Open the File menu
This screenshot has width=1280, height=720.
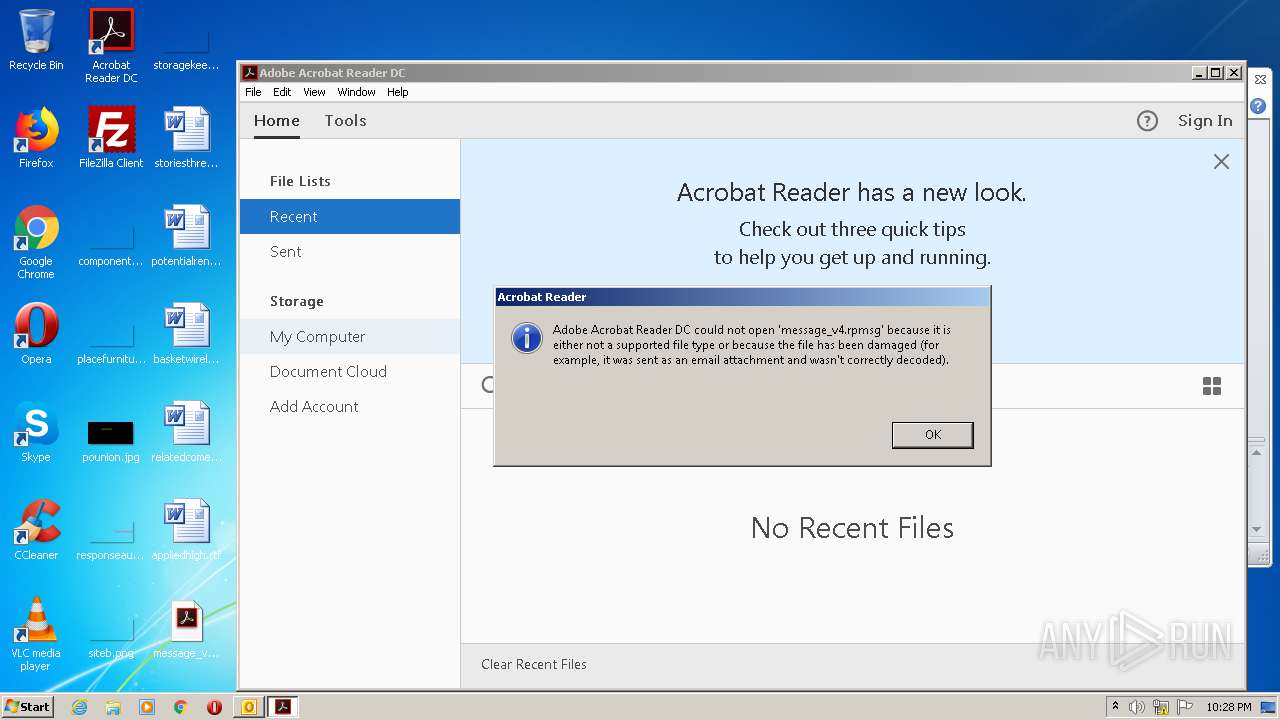coord(253,92)
